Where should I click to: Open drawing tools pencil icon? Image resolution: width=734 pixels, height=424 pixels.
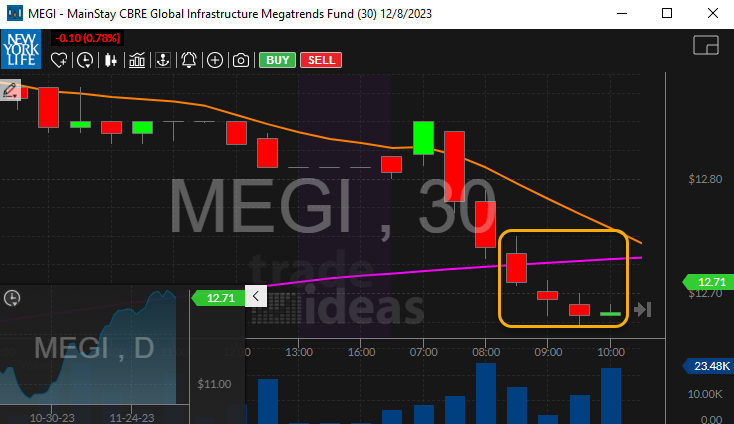click(x=10, y=90)
